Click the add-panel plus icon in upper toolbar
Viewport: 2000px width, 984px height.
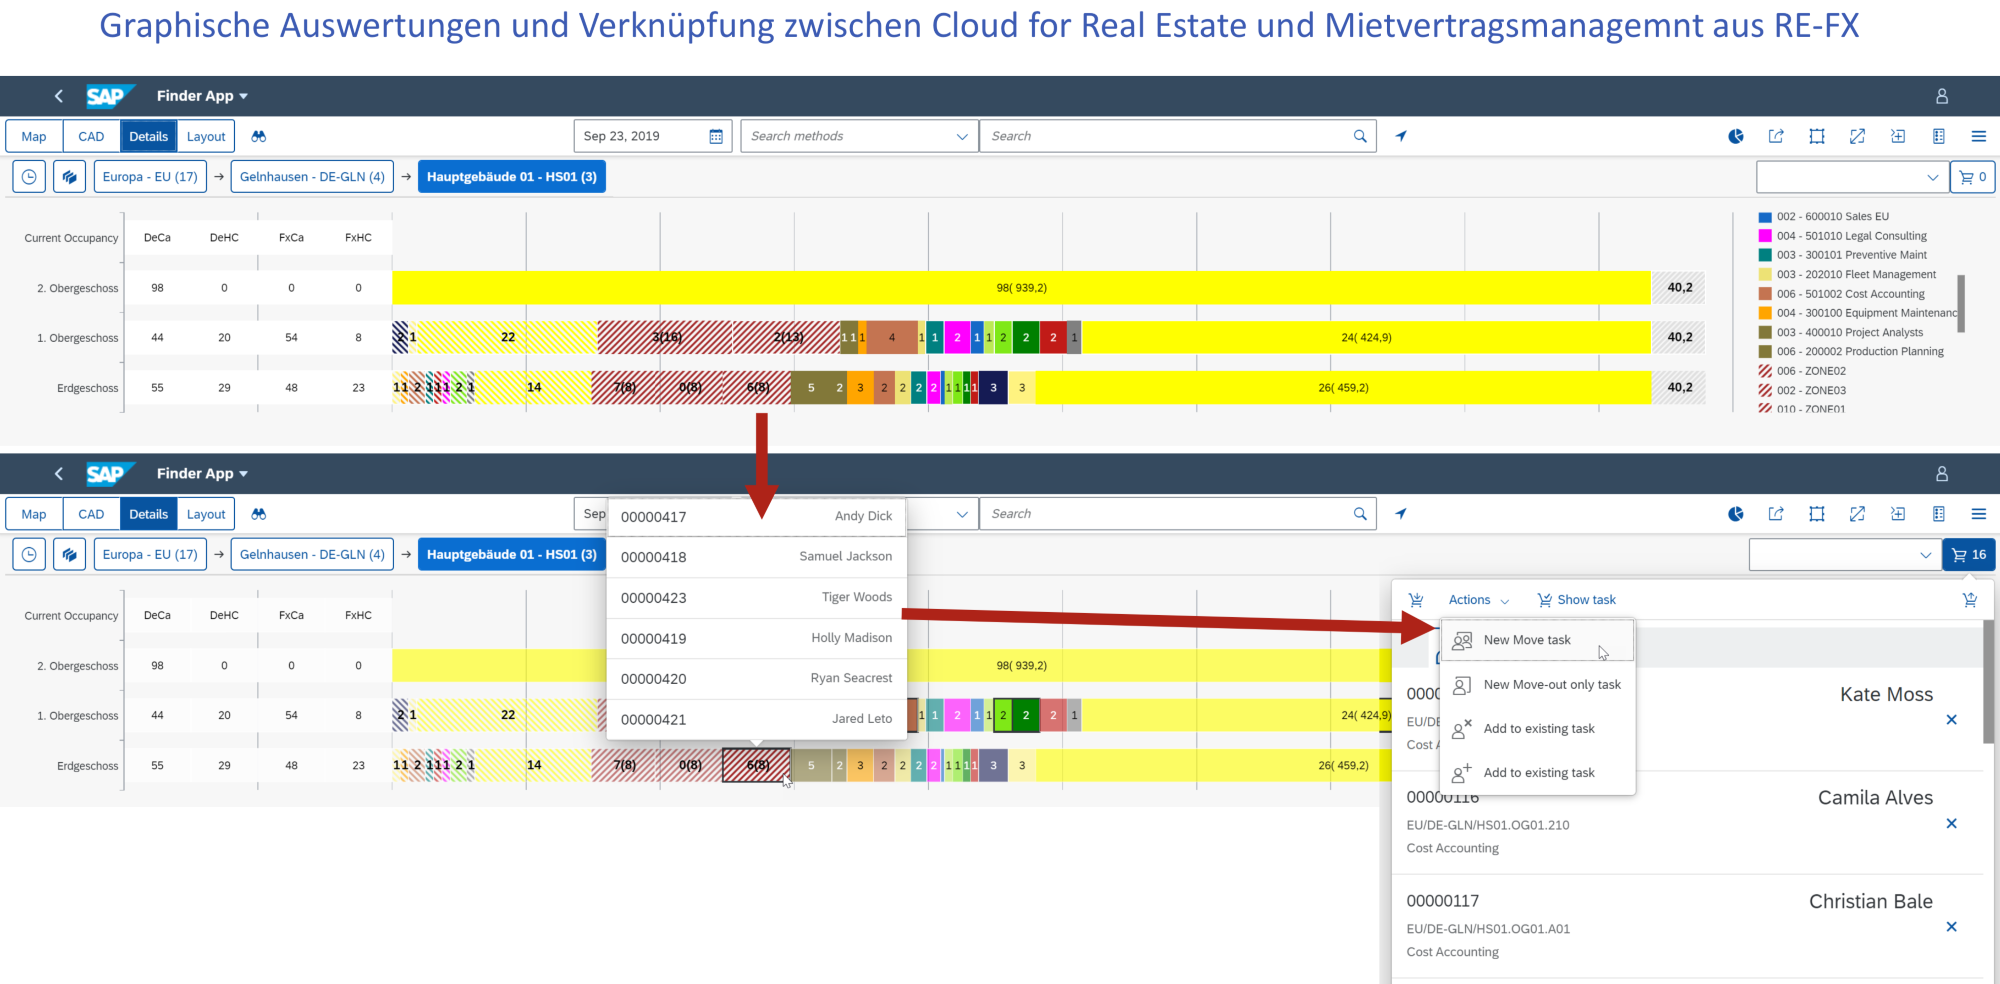pyautogui.click(x=1898, y=136)
